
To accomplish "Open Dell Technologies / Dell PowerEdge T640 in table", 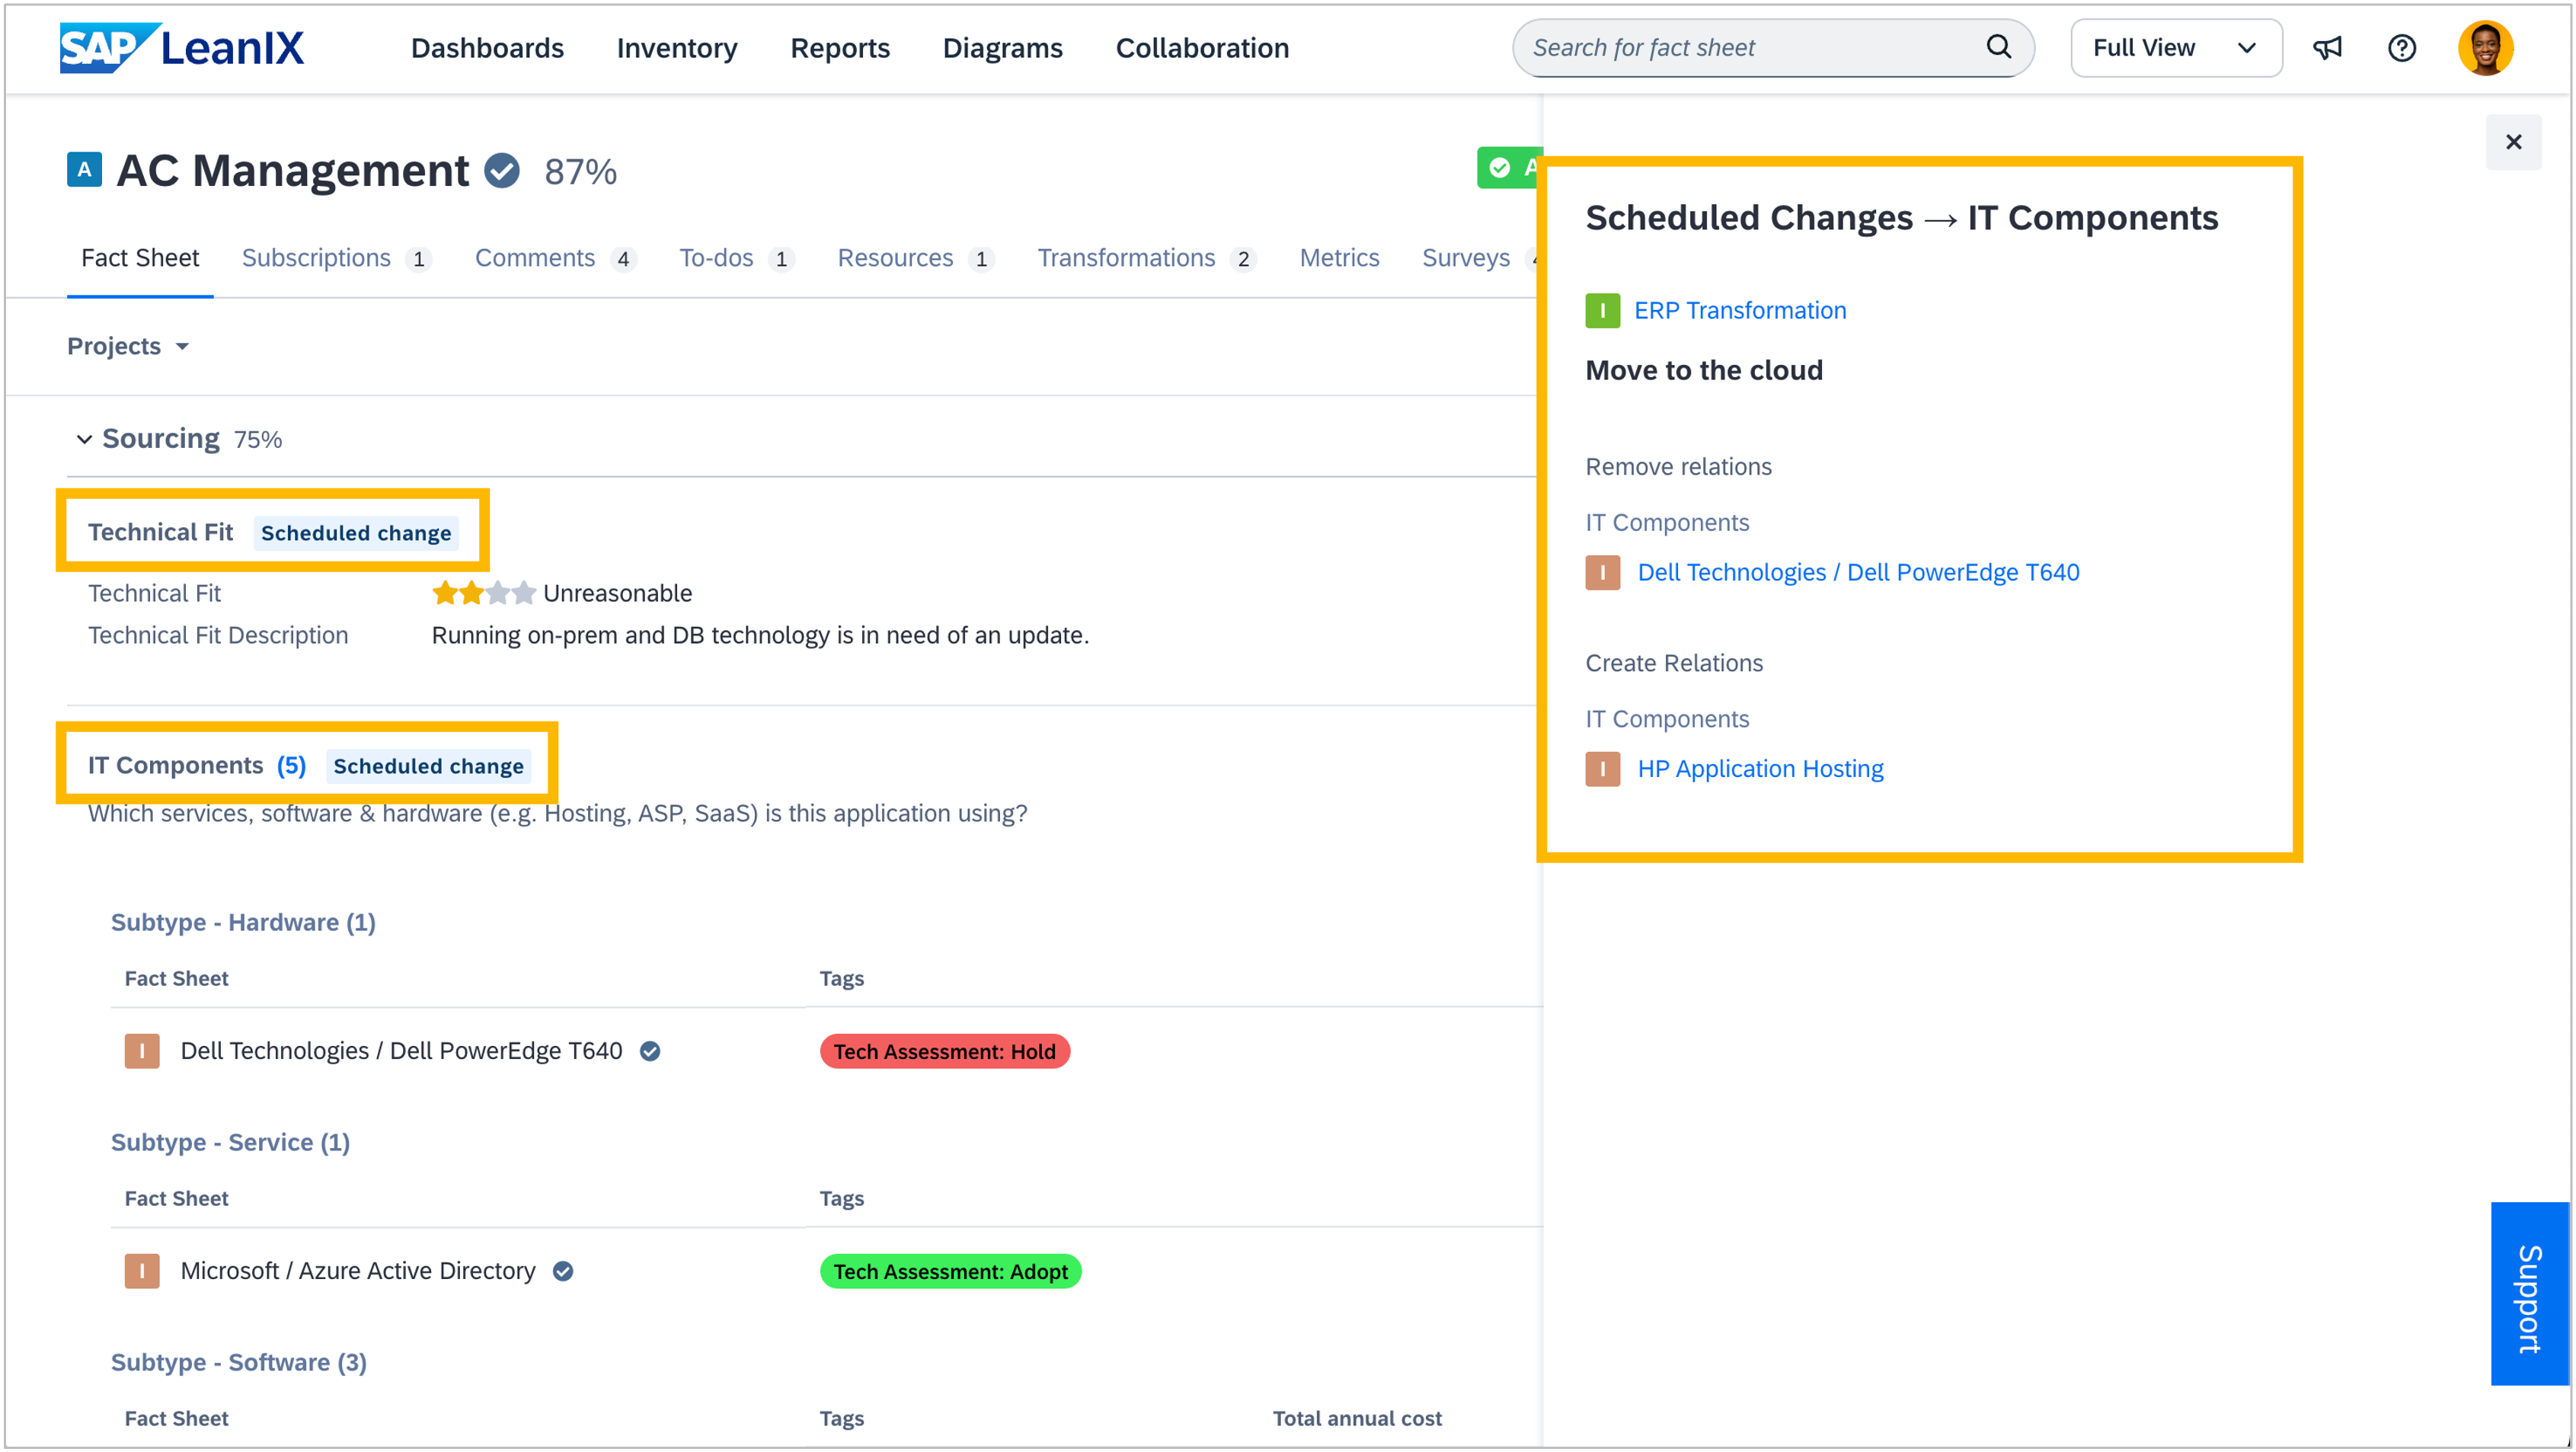I will 401,1051.
